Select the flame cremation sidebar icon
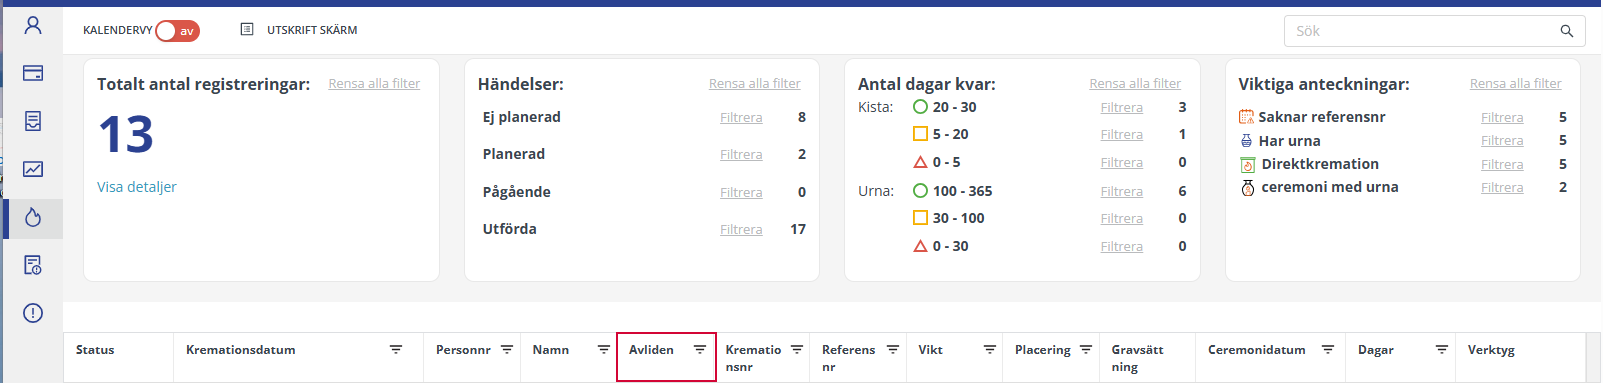 [x=33, y=217]
